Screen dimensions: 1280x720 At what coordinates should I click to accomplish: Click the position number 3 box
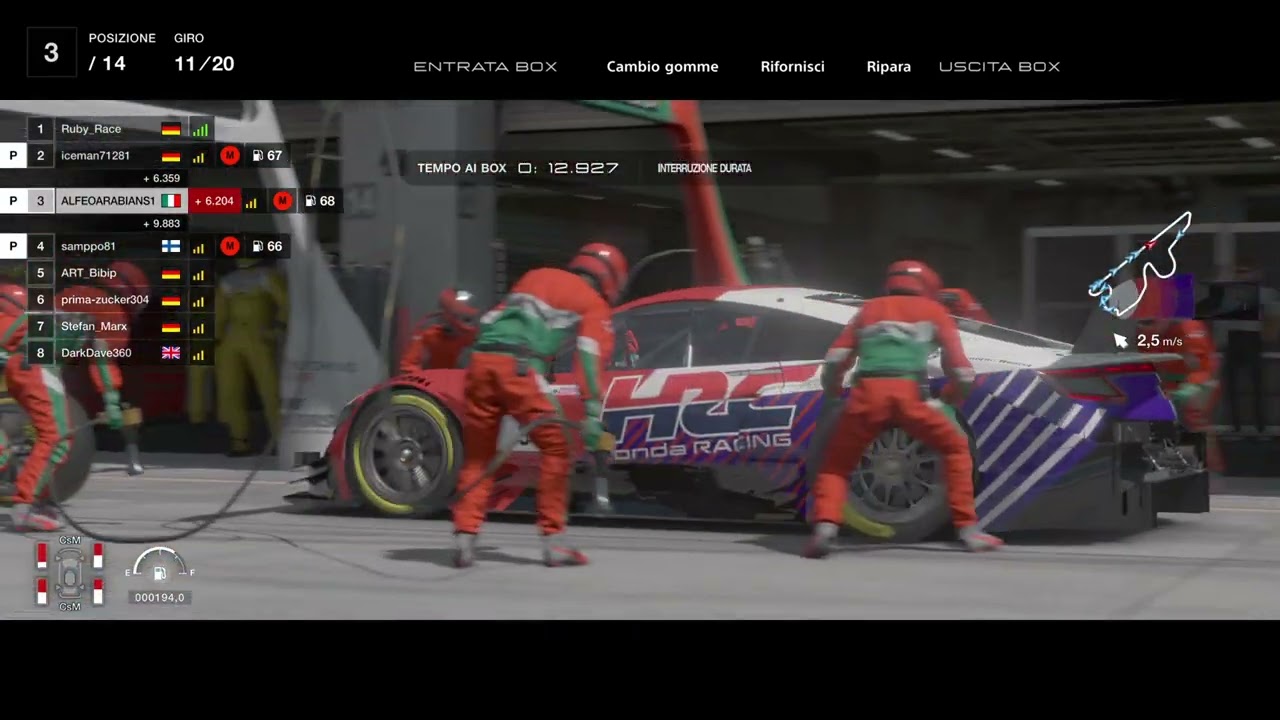point(51,52)
